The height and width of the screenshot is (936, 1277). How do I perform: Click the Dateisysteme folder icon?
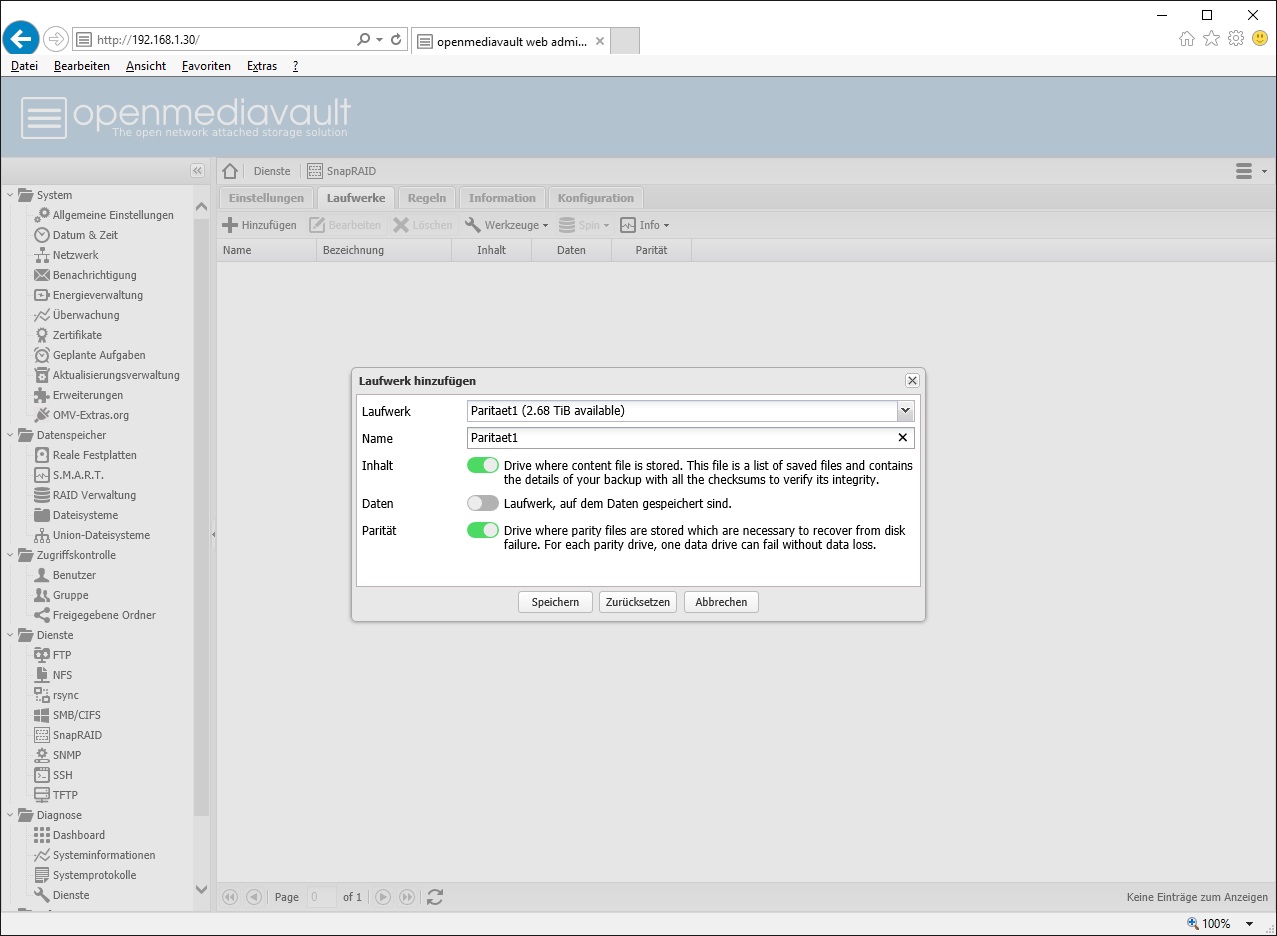click(42, 515)
